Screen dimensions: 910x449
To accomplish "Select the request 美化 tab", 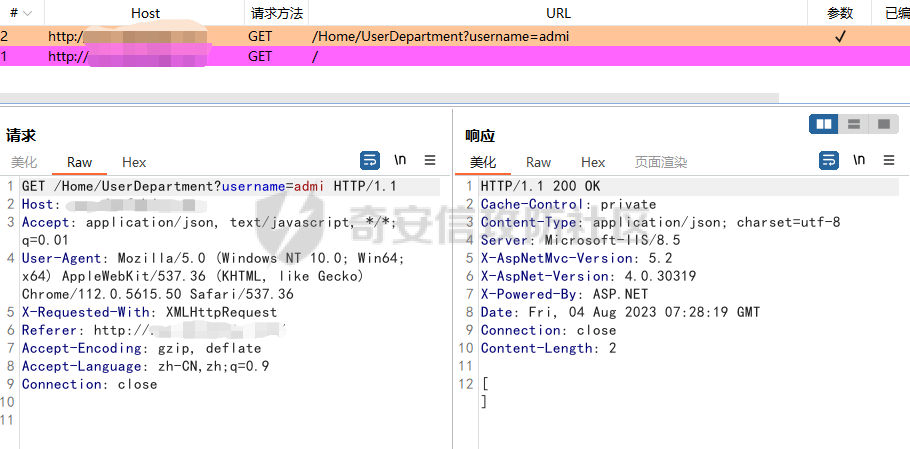I will point(24,162).
